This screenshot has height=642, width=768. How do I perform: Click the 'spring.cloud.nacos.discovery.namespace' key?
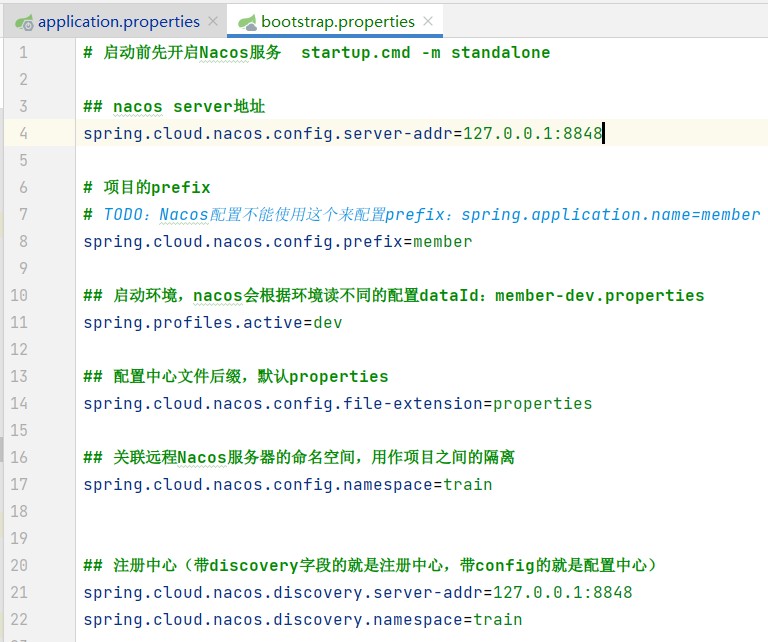pyautogui.click(x=273, y=619)
